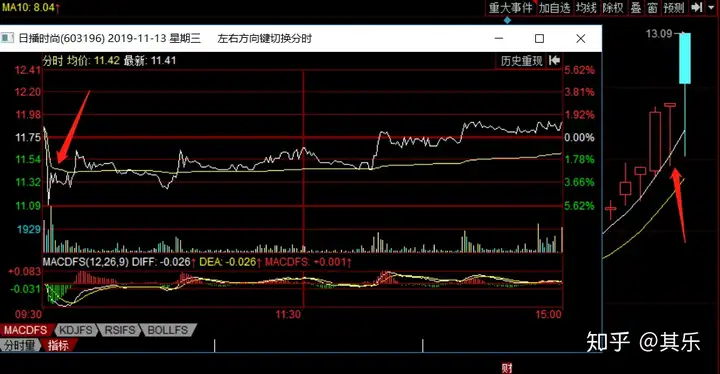Click the DIFF: -0.026 value

pos(162,262)
